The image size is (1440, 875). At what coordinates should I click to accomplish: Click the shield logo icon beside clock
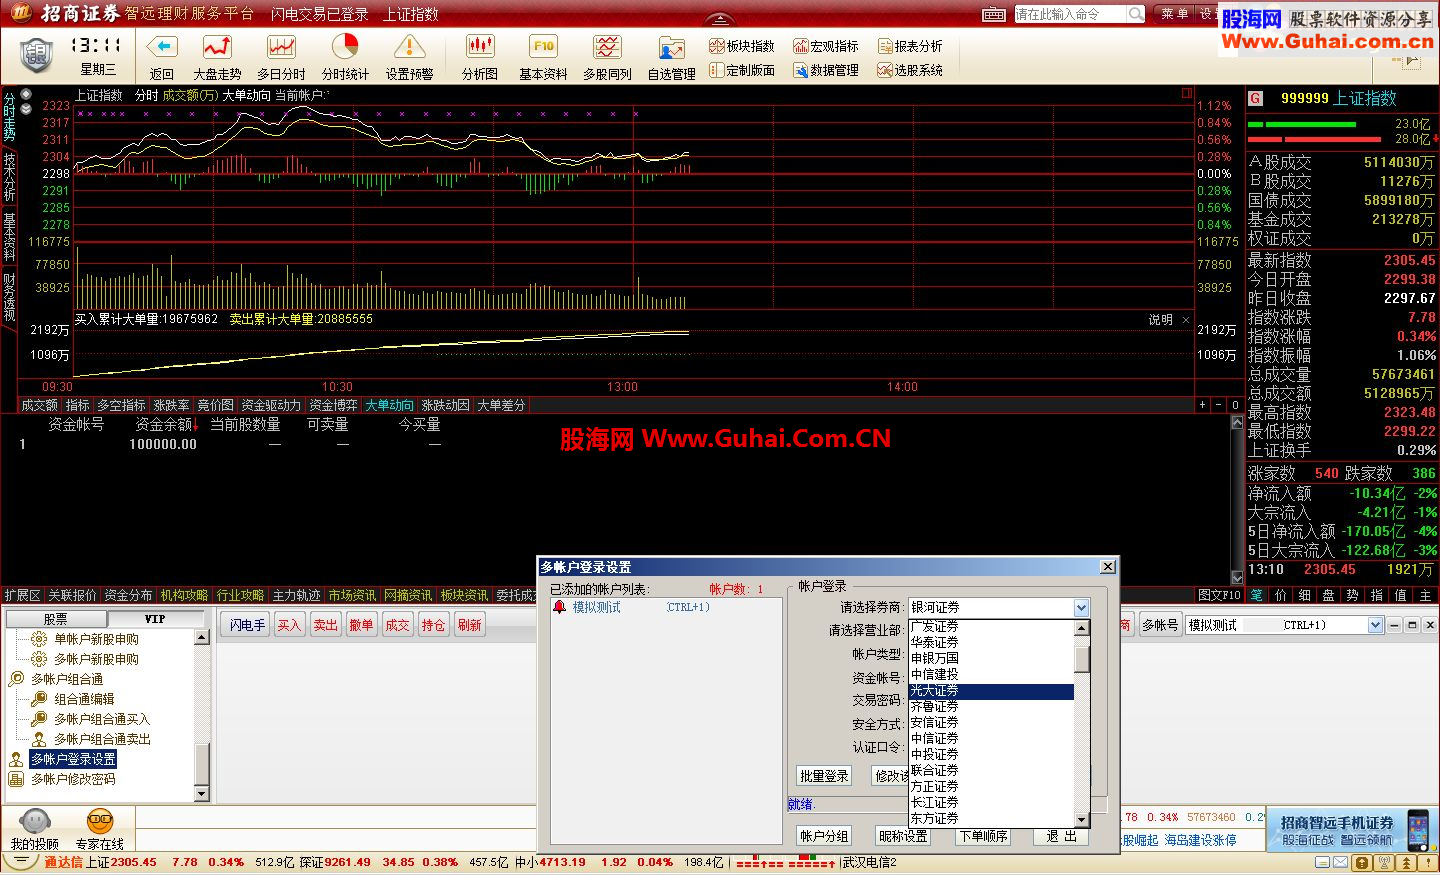36,55
